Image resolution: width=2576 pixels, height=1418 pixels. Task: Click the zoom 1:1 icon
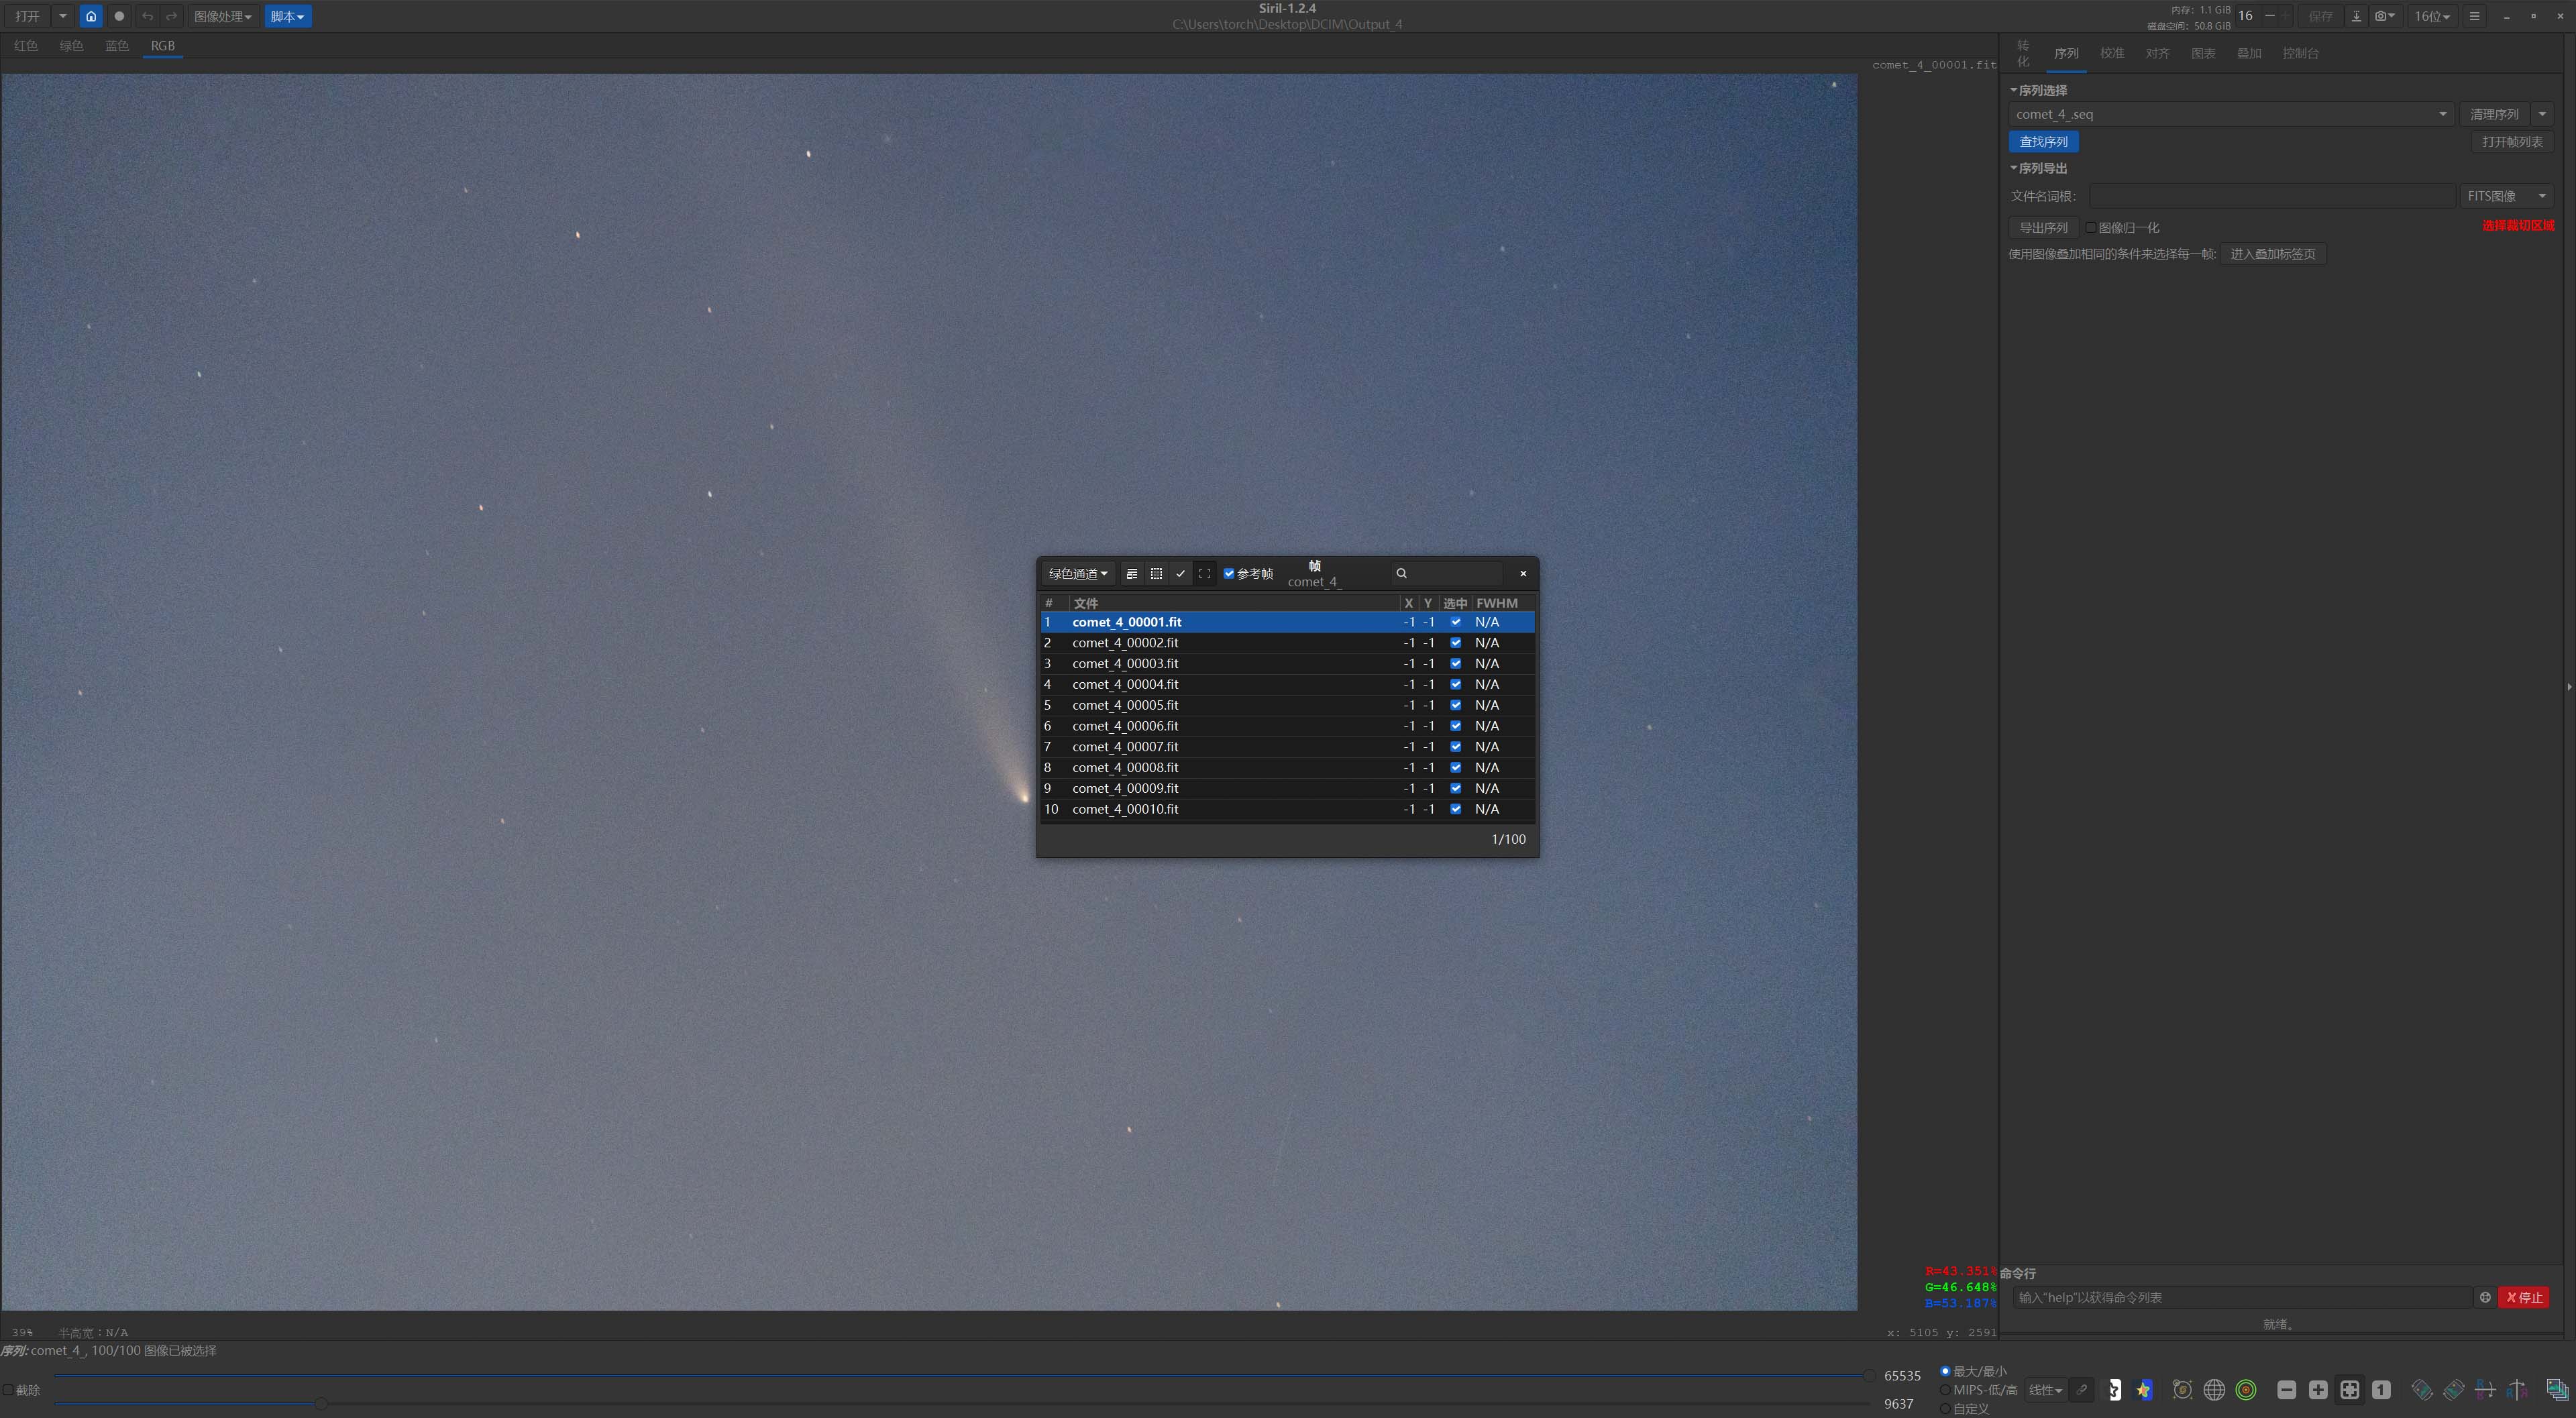tap(2381, 1390)
